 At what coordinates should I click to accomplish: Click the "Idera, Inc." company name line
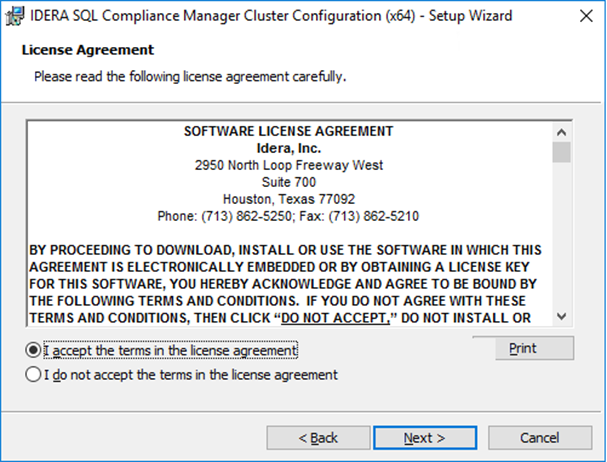pos(288,148)
